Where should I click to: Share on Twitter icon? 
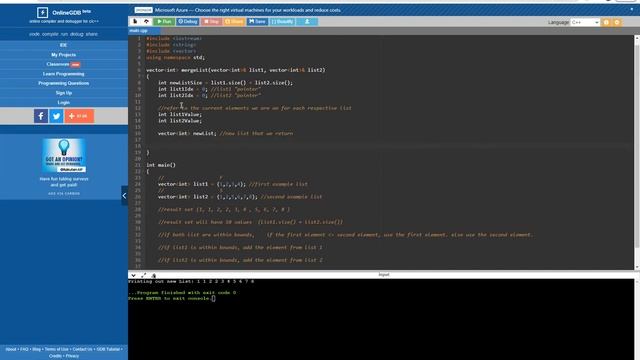(x=56, y=116)
